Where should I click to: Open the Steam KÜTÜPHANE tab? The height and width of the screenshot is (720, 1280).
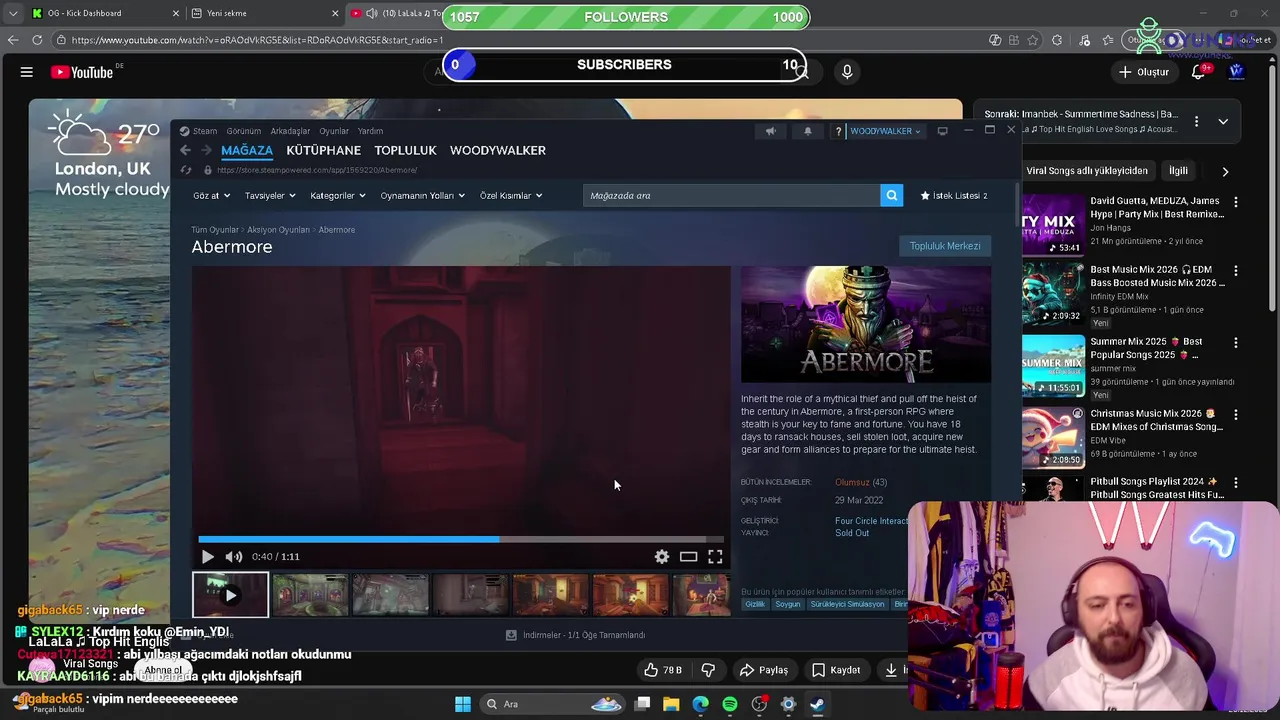[323, 150]
